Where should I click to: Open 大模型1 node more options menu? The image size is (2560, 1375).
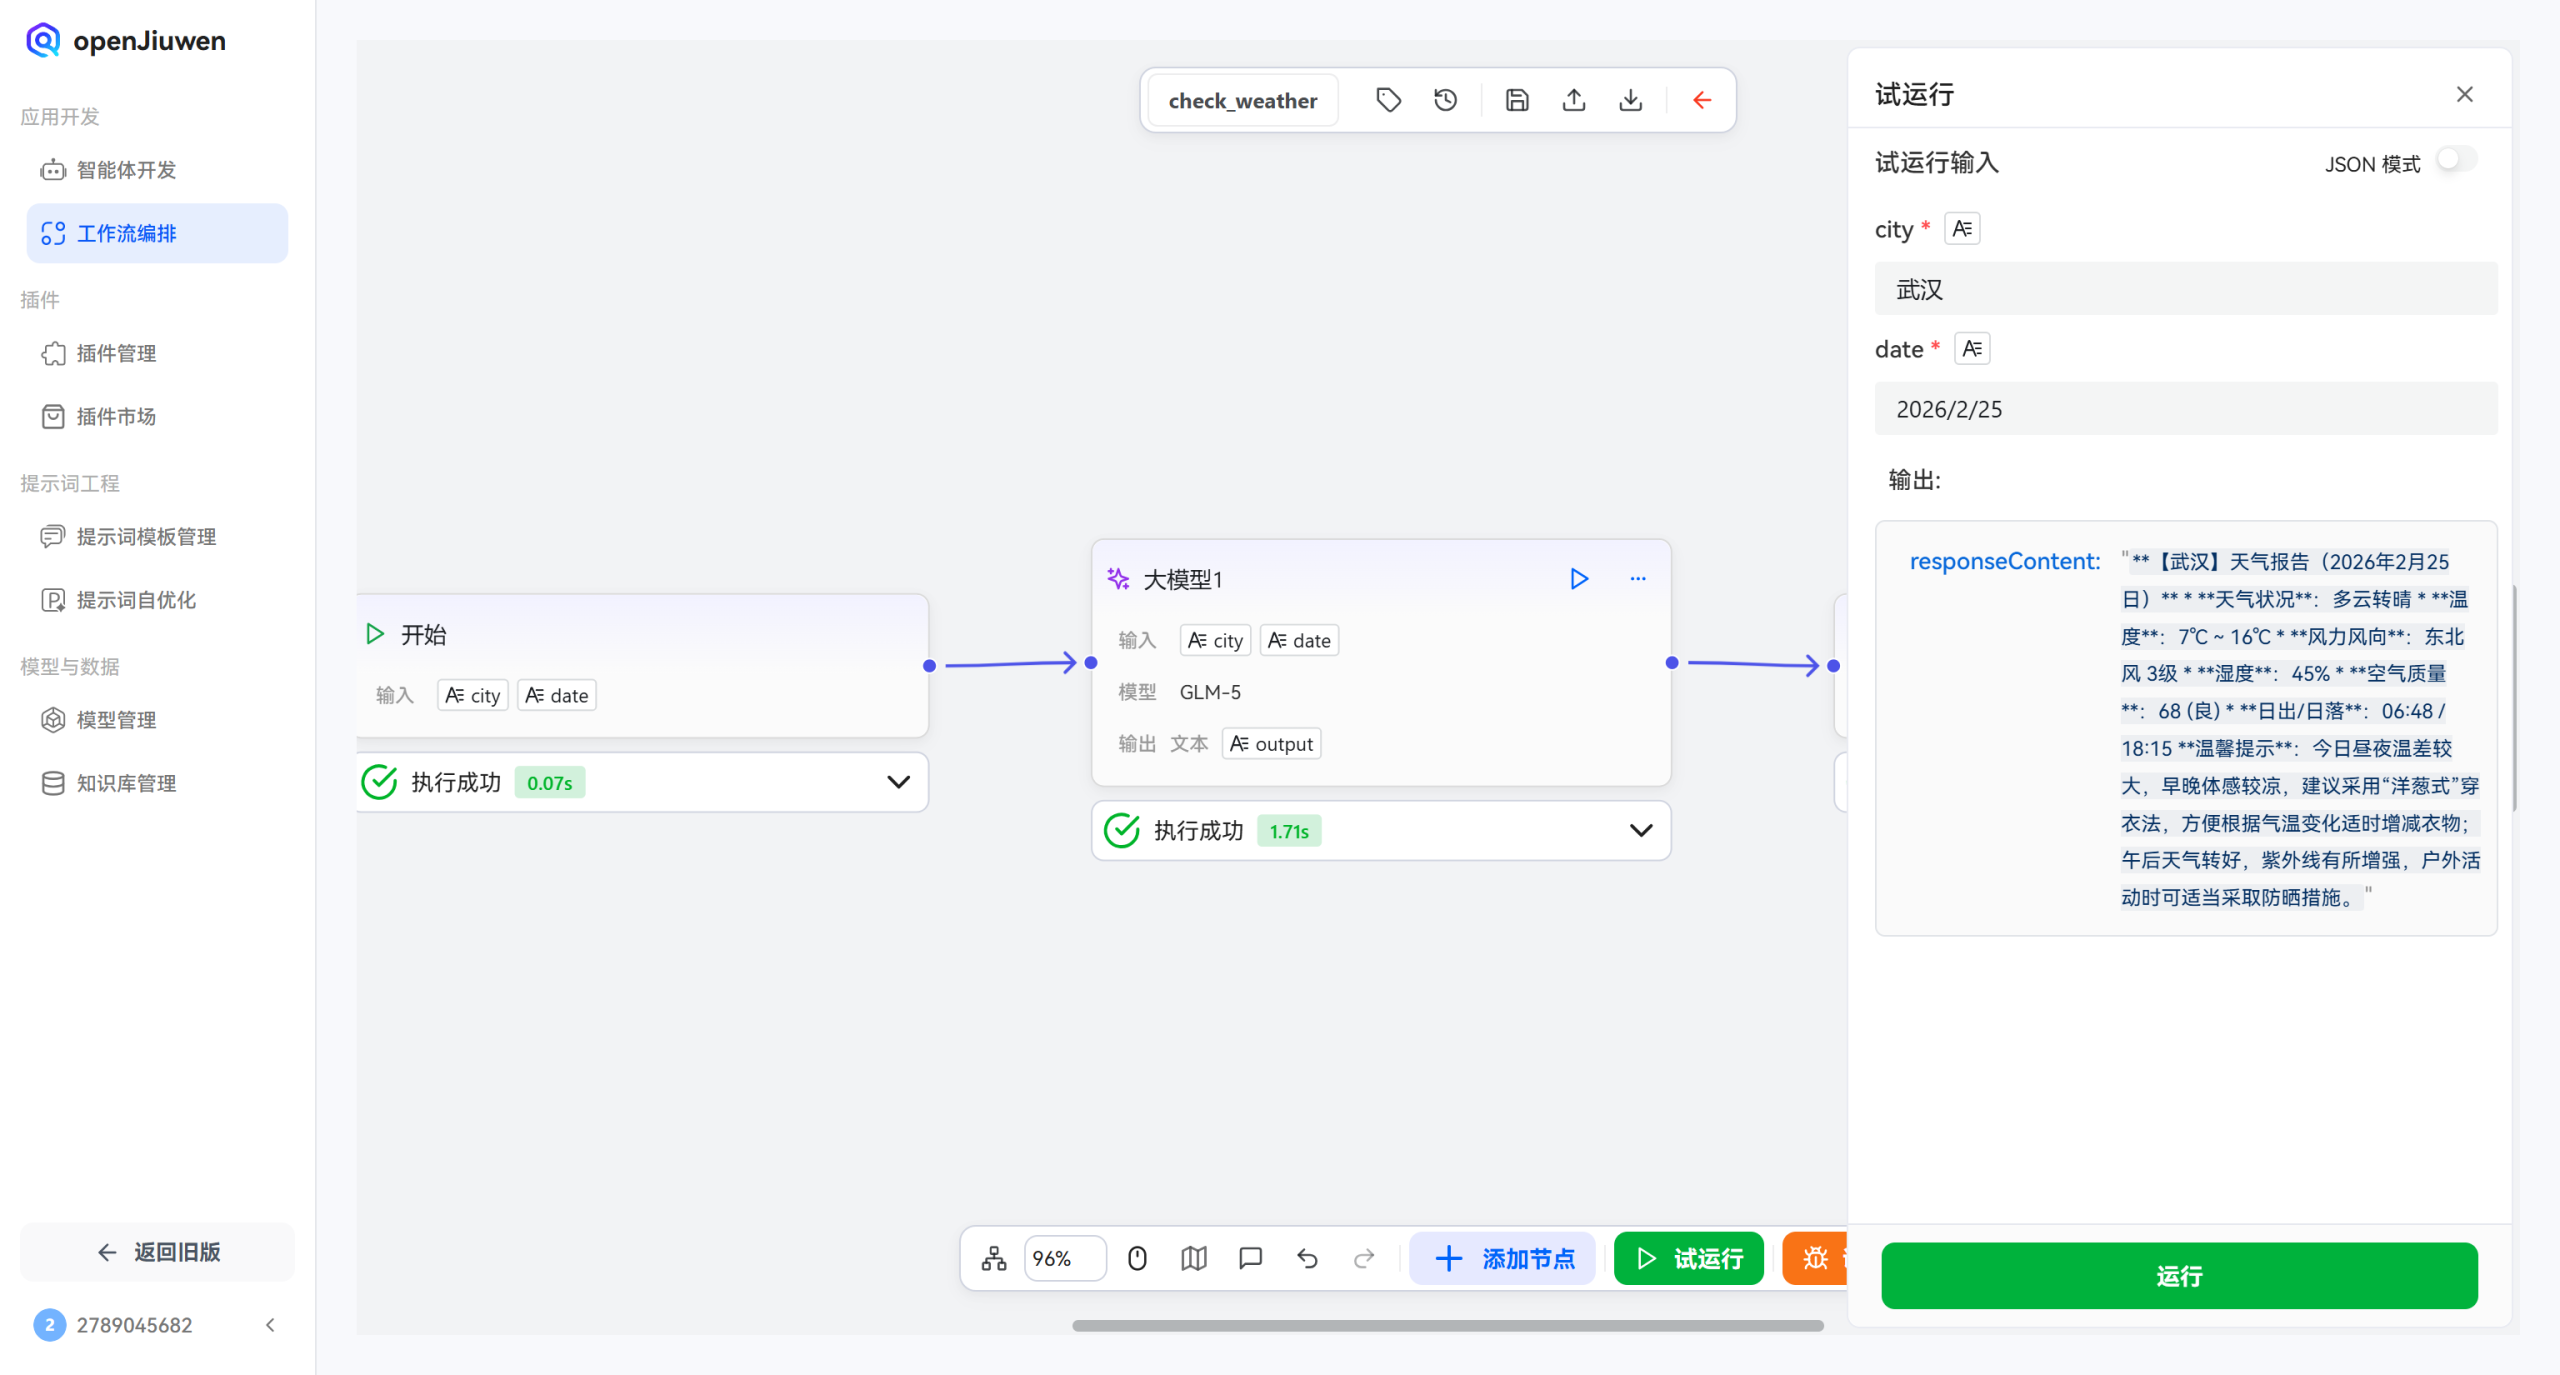[x=1638, y=579]
